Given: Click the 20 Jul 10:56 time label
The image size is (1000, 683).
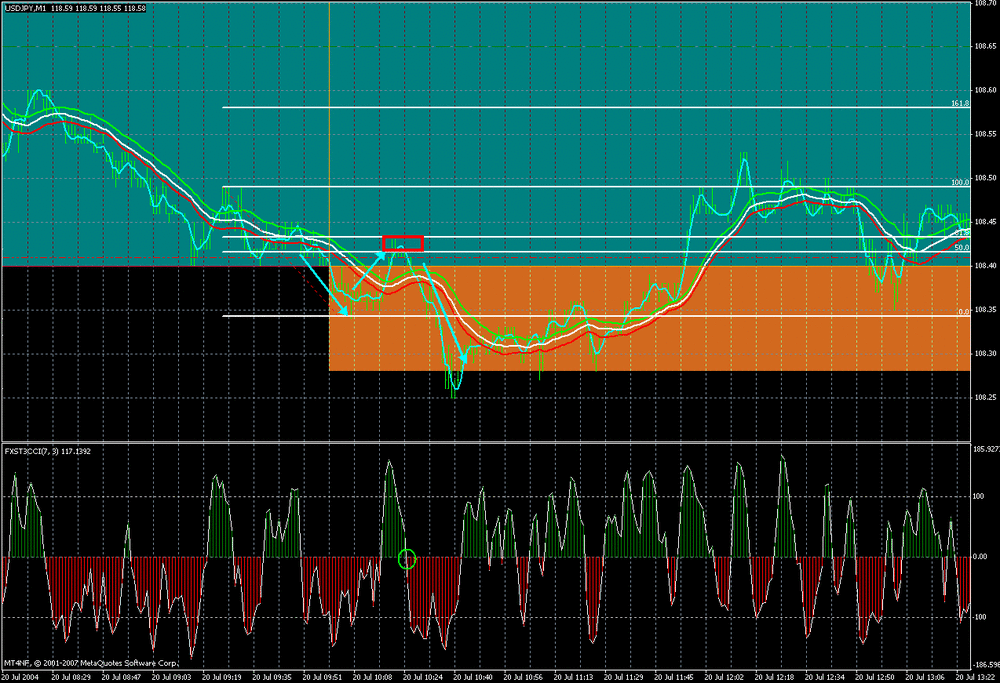Looking at the screenshot, I should click(524, 677).
